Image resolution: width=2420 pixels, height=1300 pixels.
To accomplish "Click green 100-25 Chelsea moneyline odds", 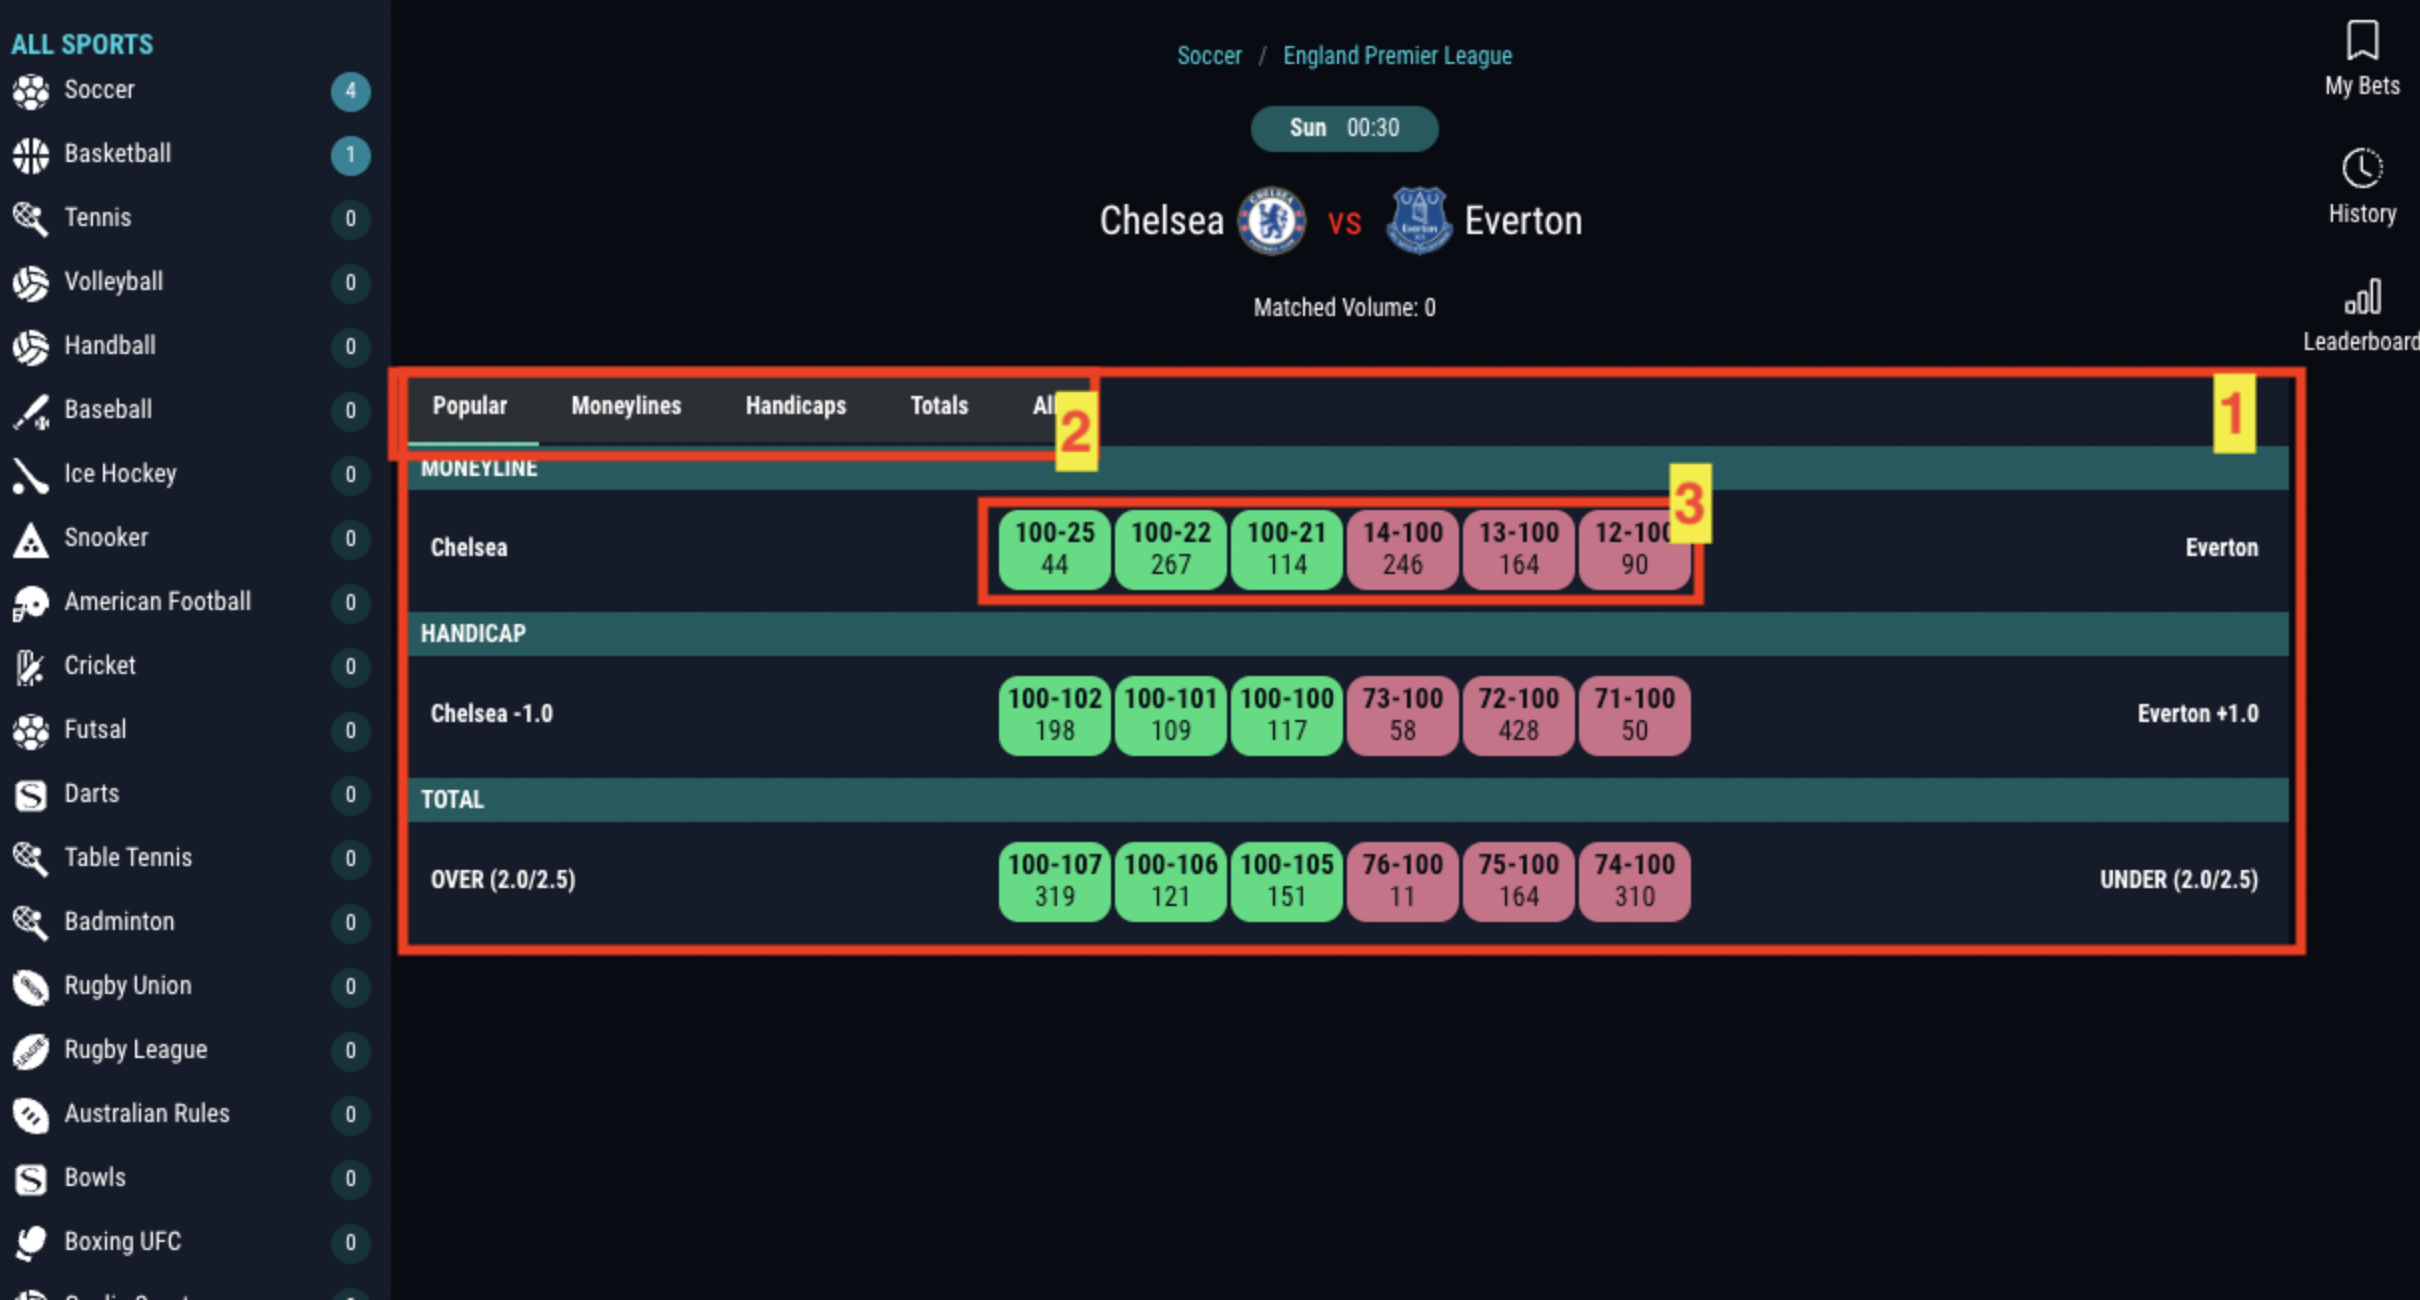I will (1054, 549).
